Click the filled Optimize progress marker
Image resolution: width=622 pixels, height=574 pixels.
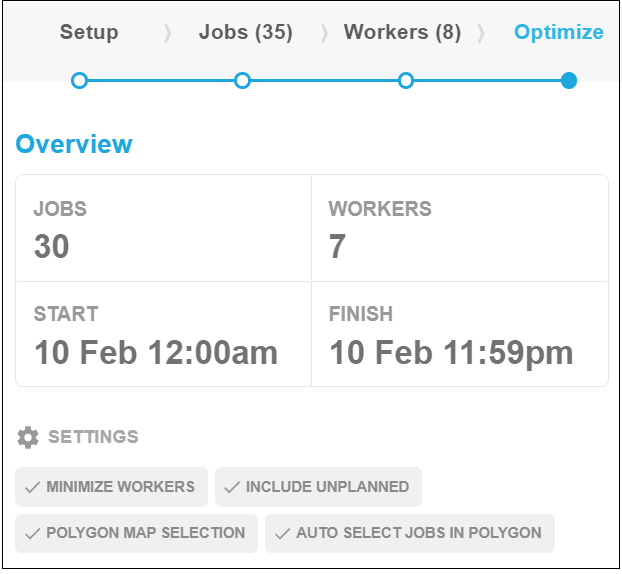pos(569,81)
